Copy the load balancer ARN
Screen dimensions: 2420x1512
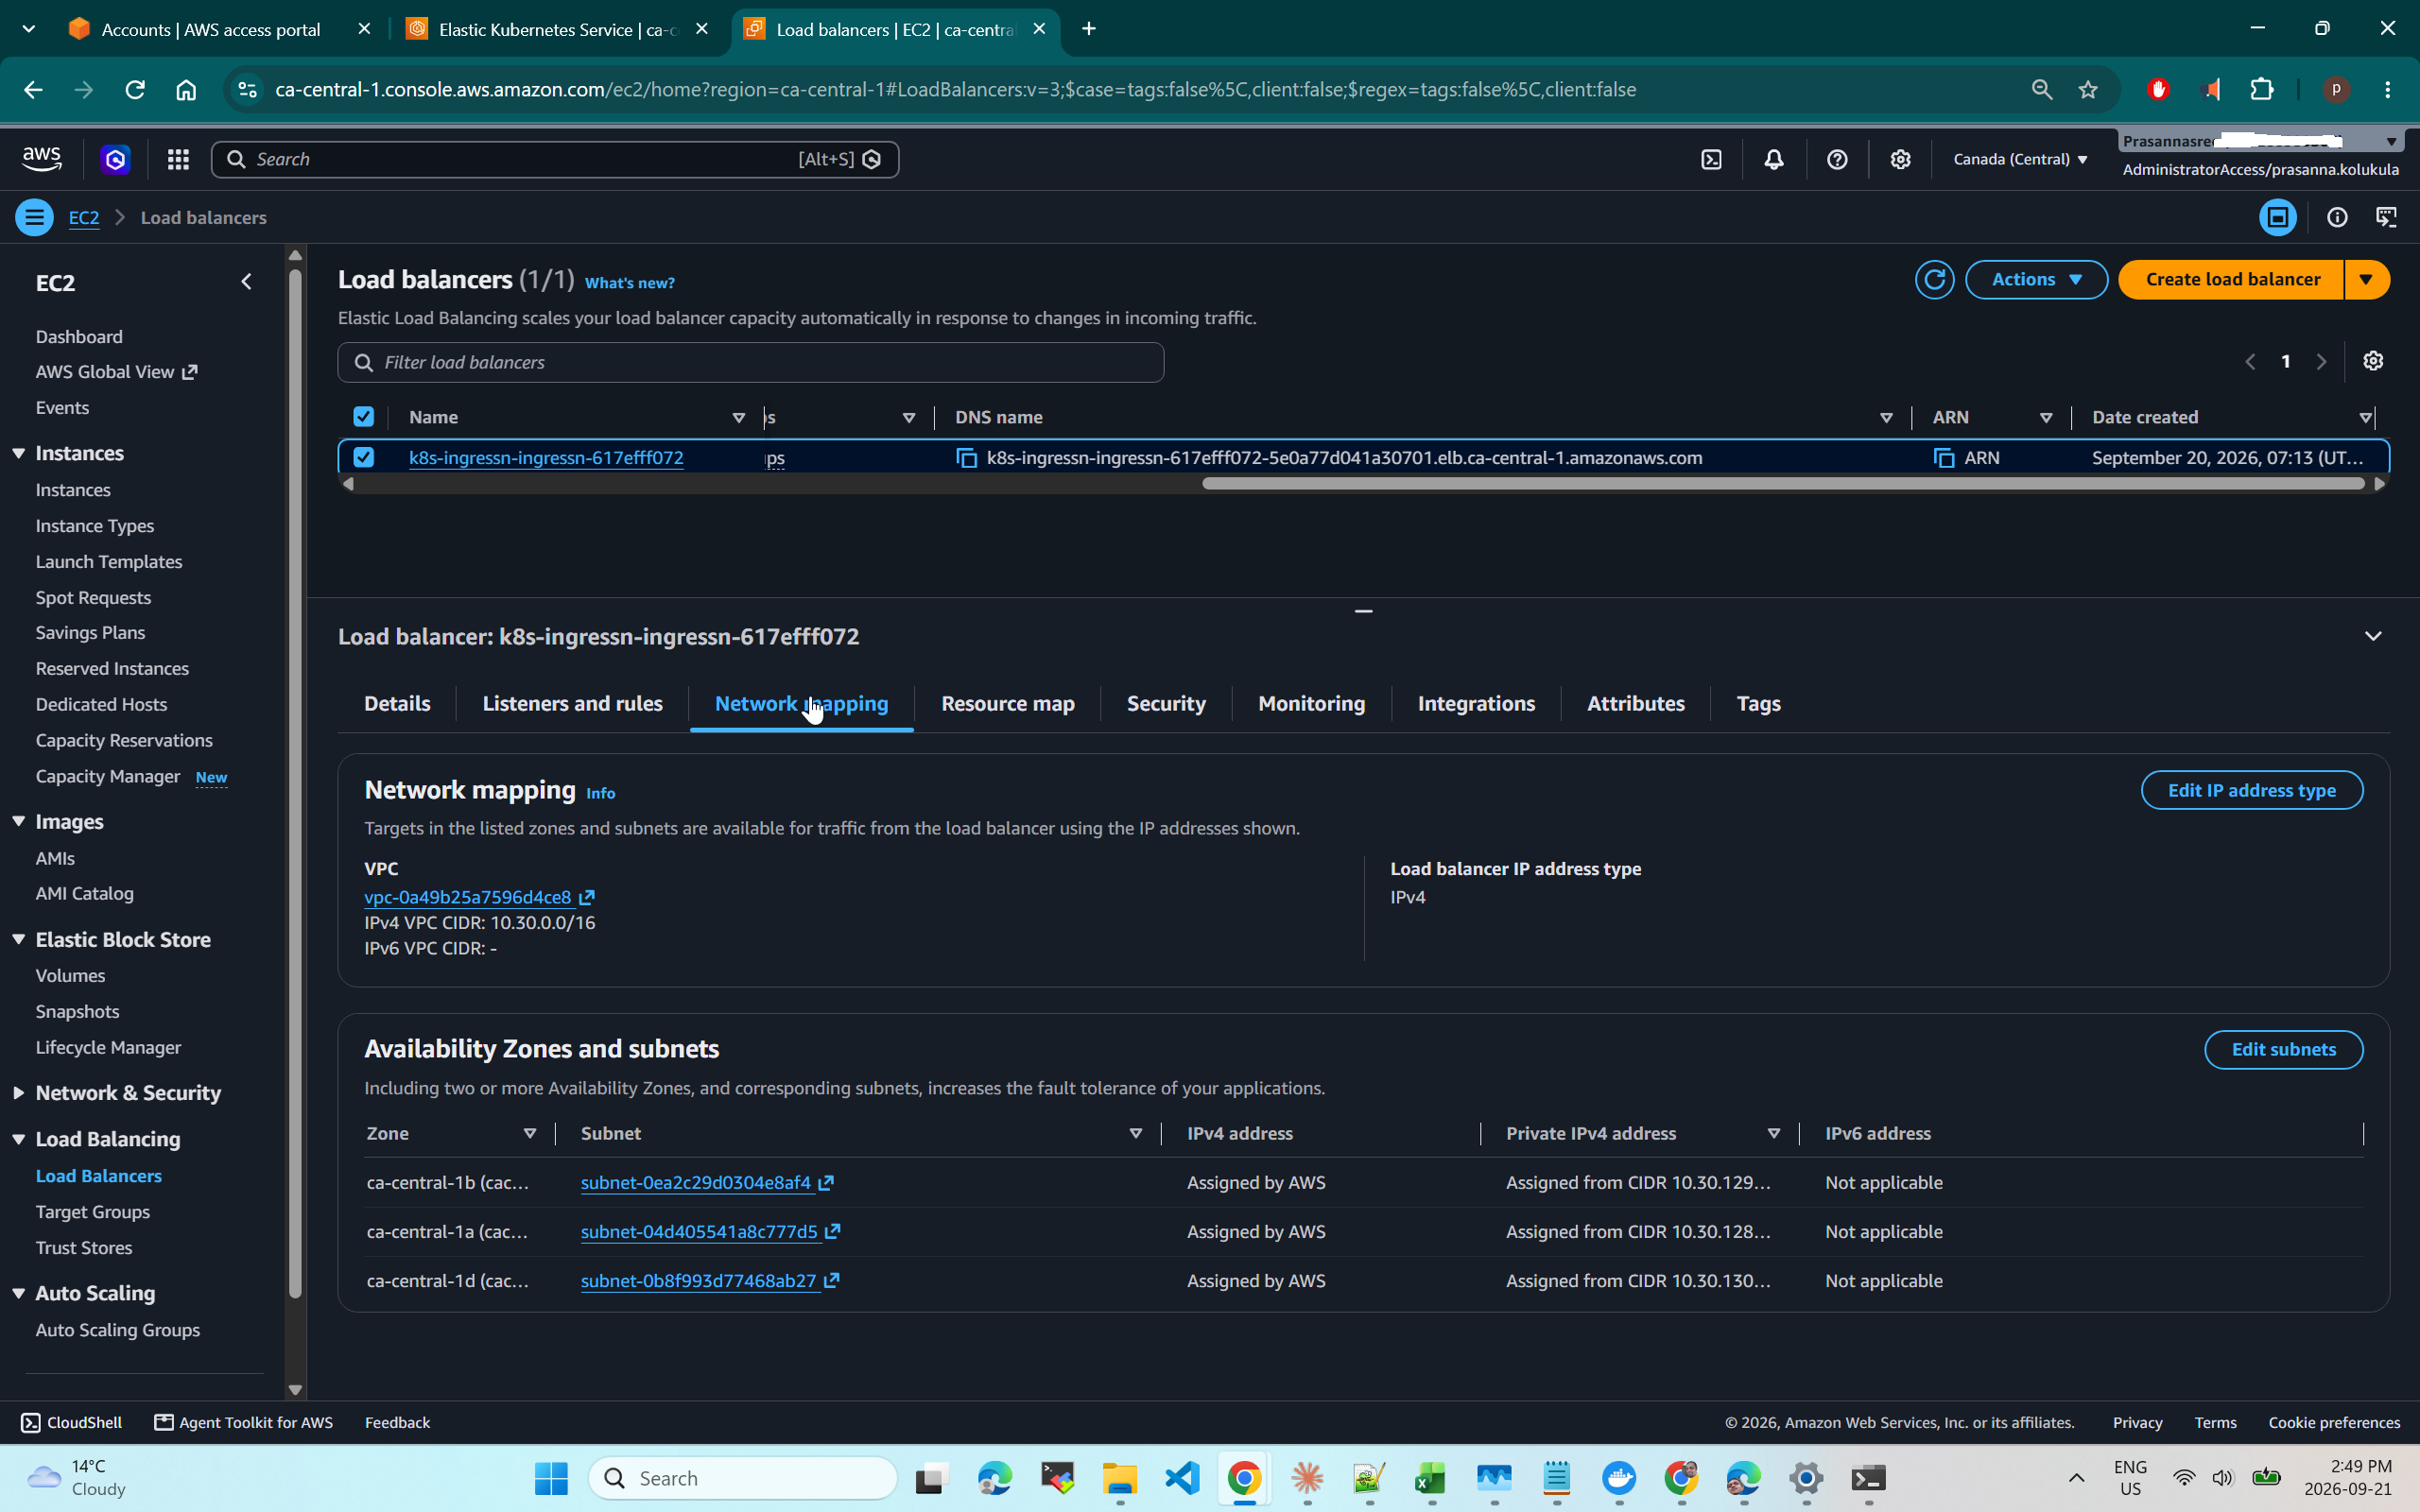(x=1943, y=458)
